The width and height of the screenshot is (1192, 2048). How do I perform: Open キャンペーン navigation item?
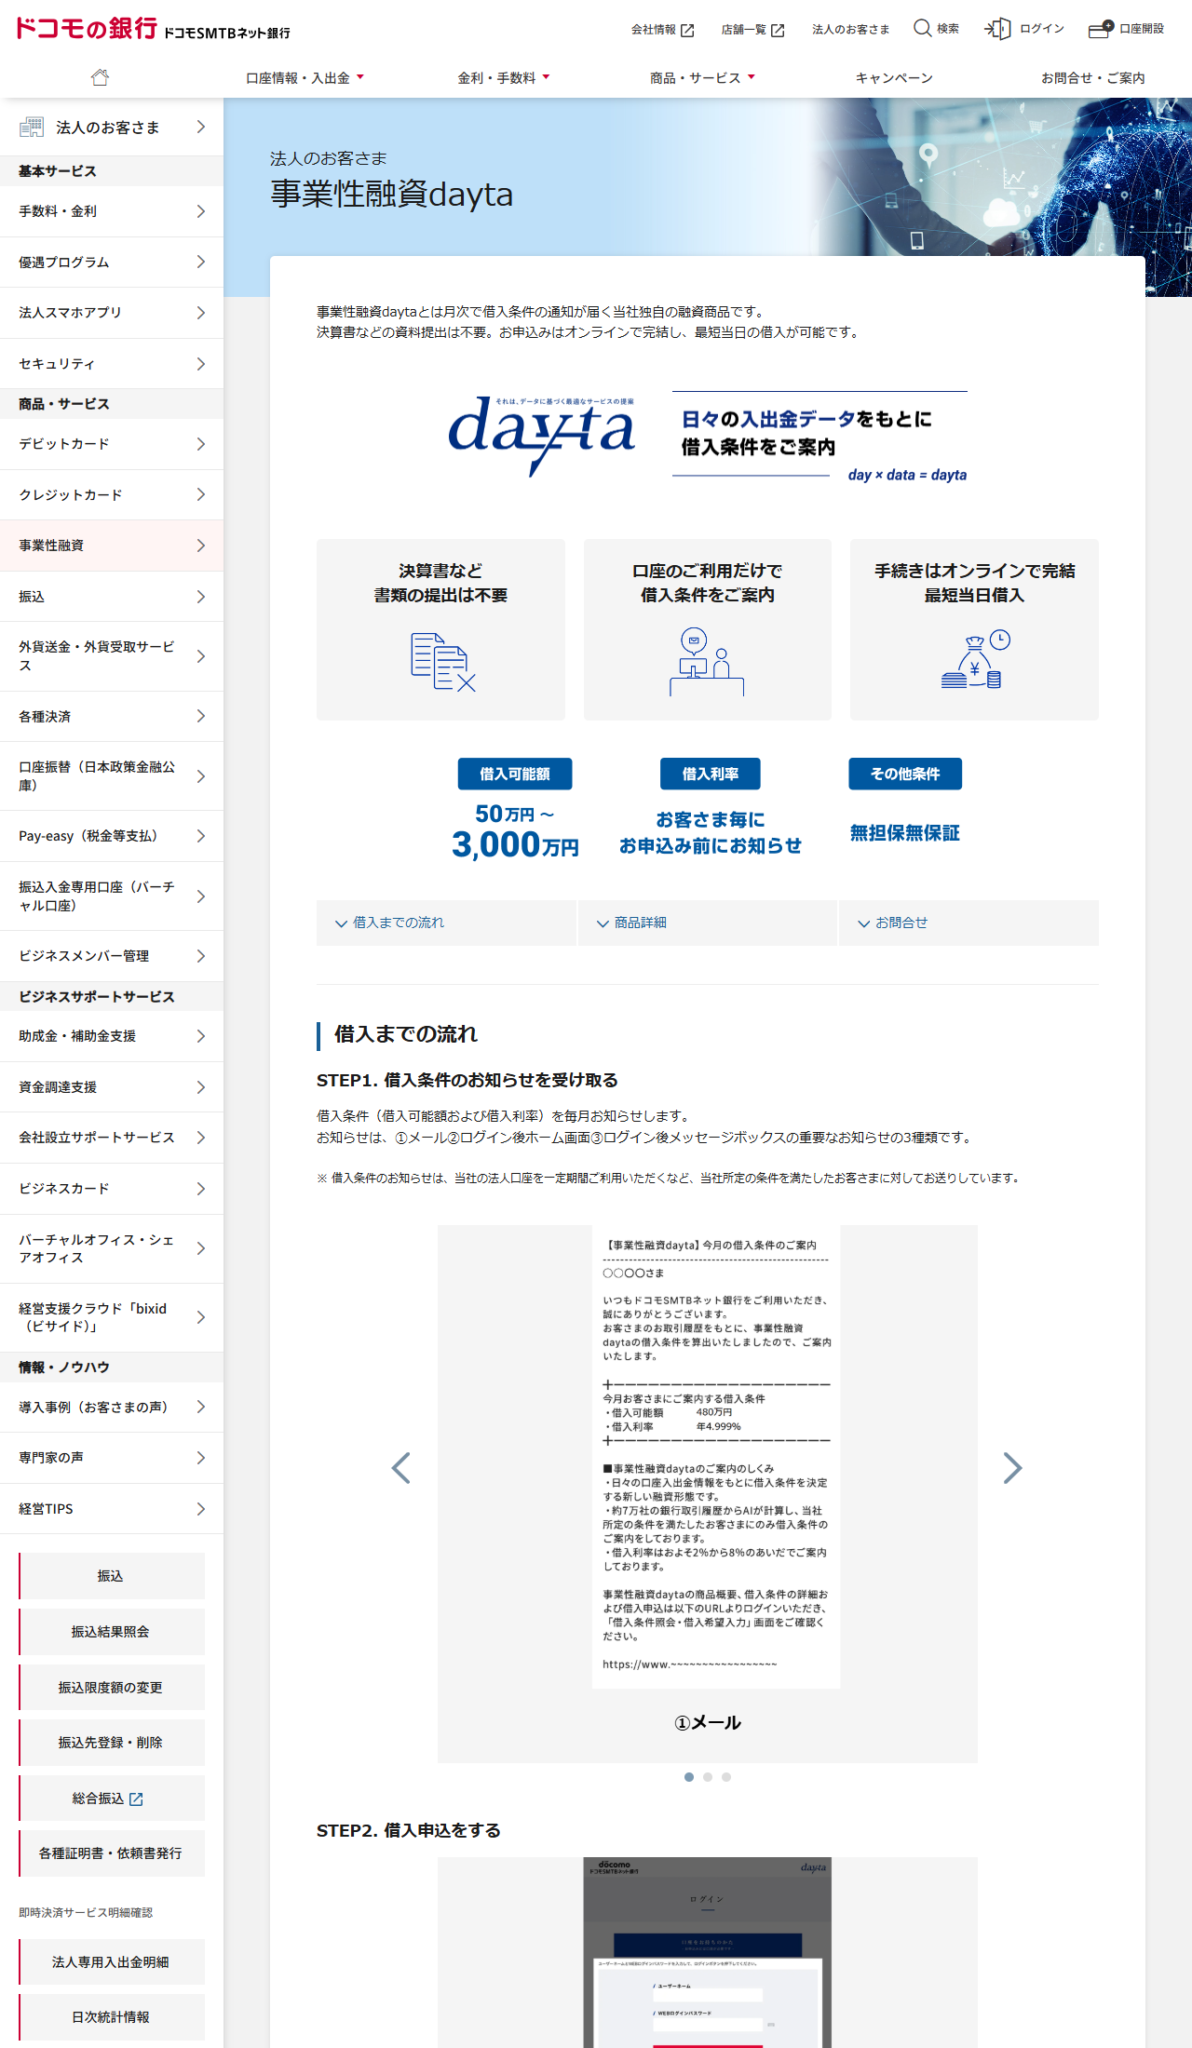[894, 78]
